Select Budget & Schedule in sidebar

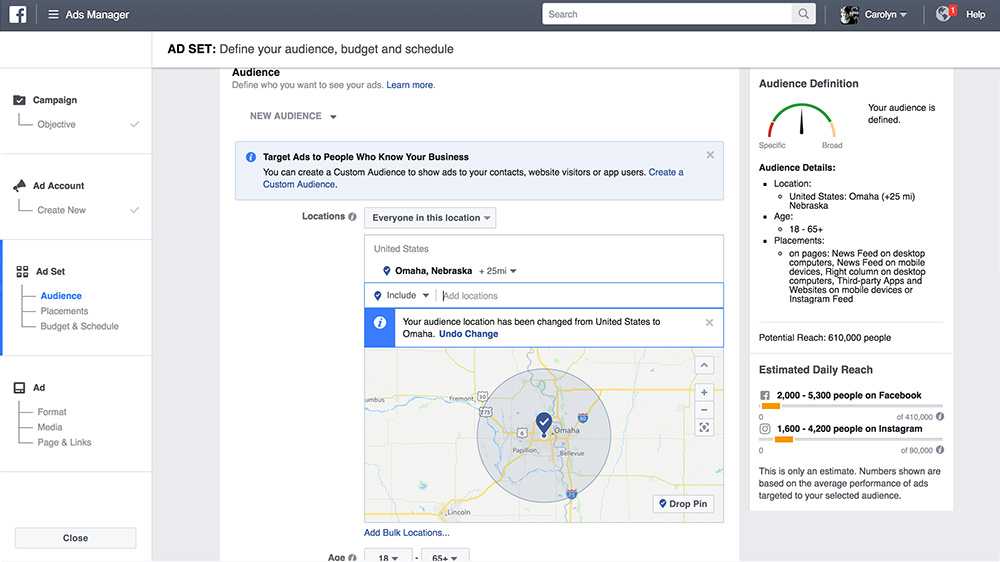[80, 327]
